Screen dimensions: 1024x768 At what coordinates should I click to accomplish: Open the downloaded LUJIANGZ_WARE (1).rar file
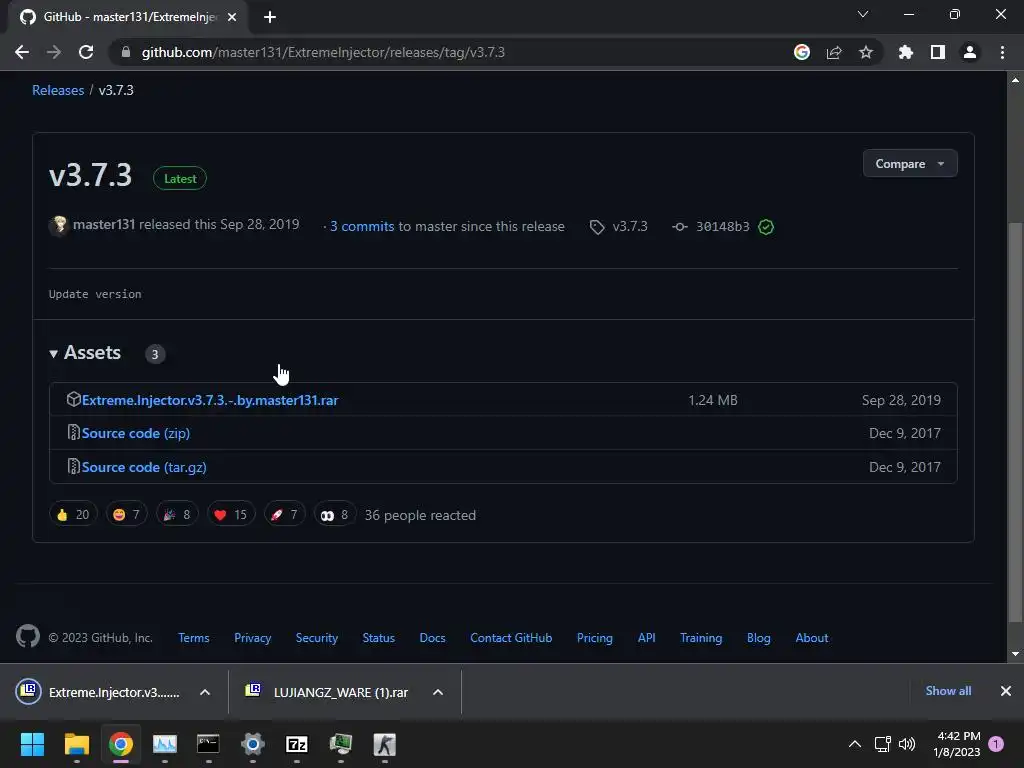pos(327,692)
